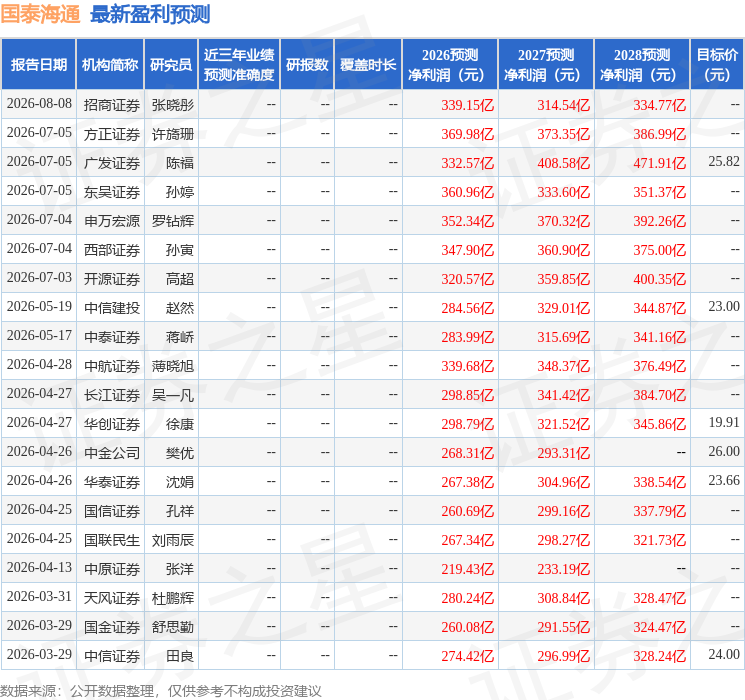Click the 2026-04-13 date of 中原证券
Screen dimensions: 745x700
(x=39, y=567)
